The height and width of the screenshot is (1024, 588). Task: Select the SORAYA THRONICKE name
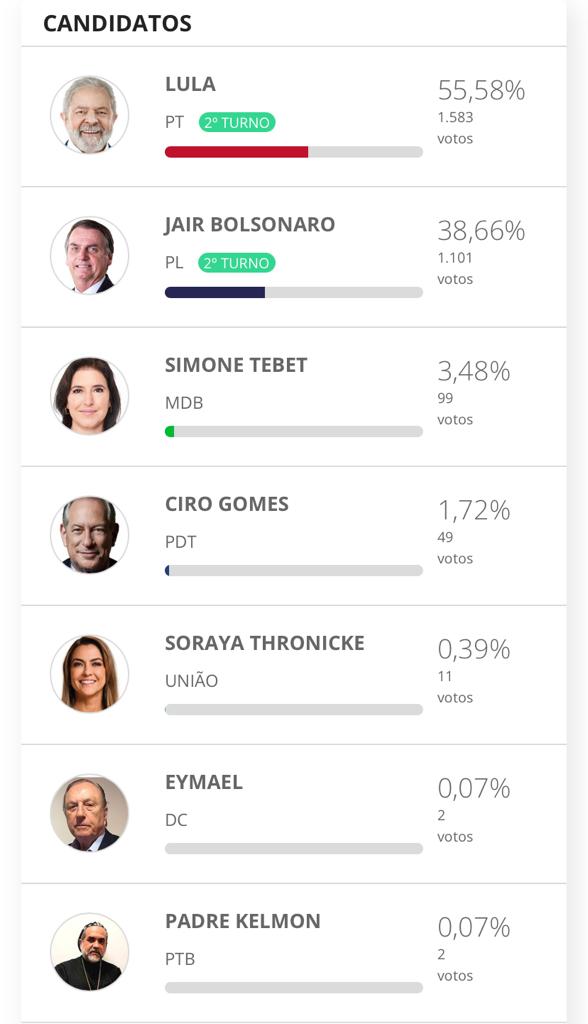[265, 643]
